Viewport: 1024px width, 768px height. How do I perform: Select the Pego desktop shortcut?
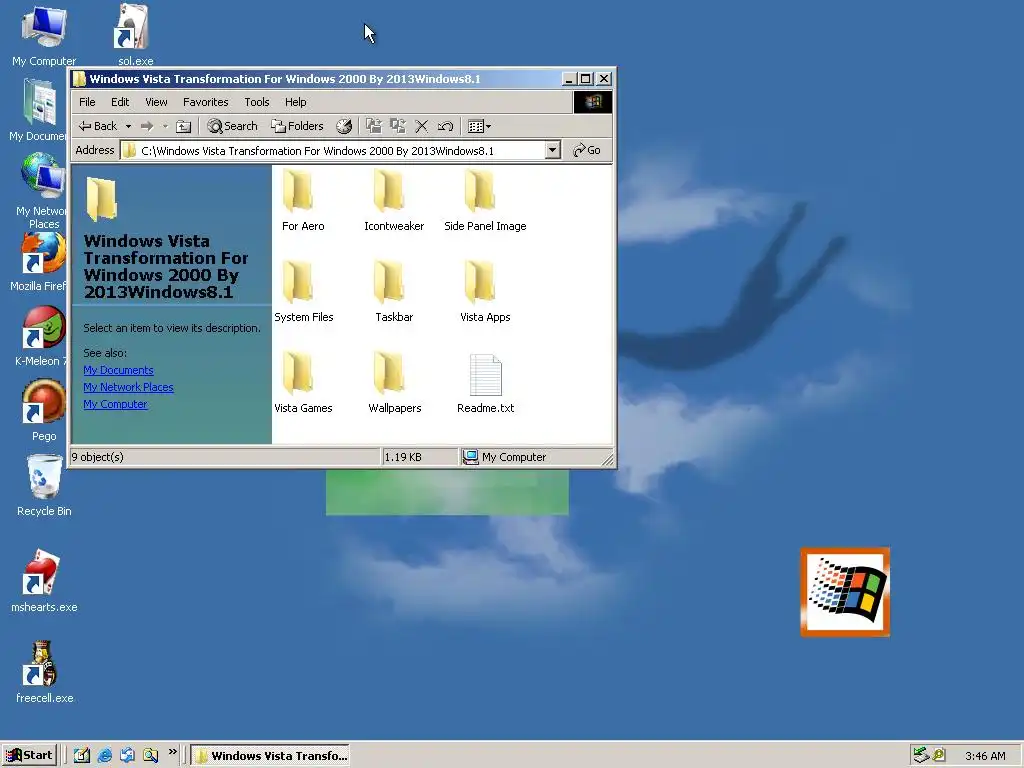(44, 411)
